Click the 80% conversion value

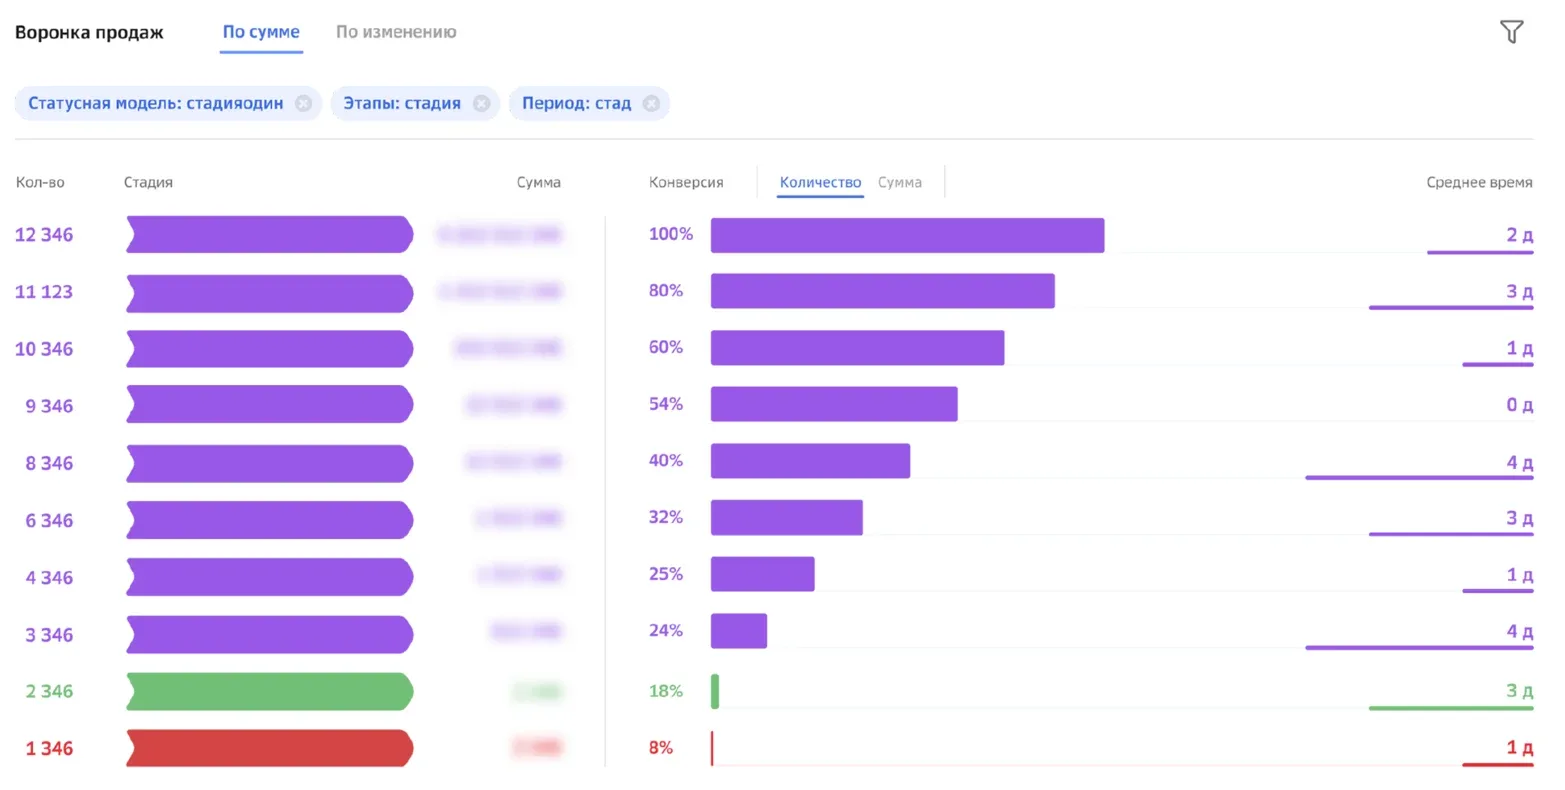point(666,291)
